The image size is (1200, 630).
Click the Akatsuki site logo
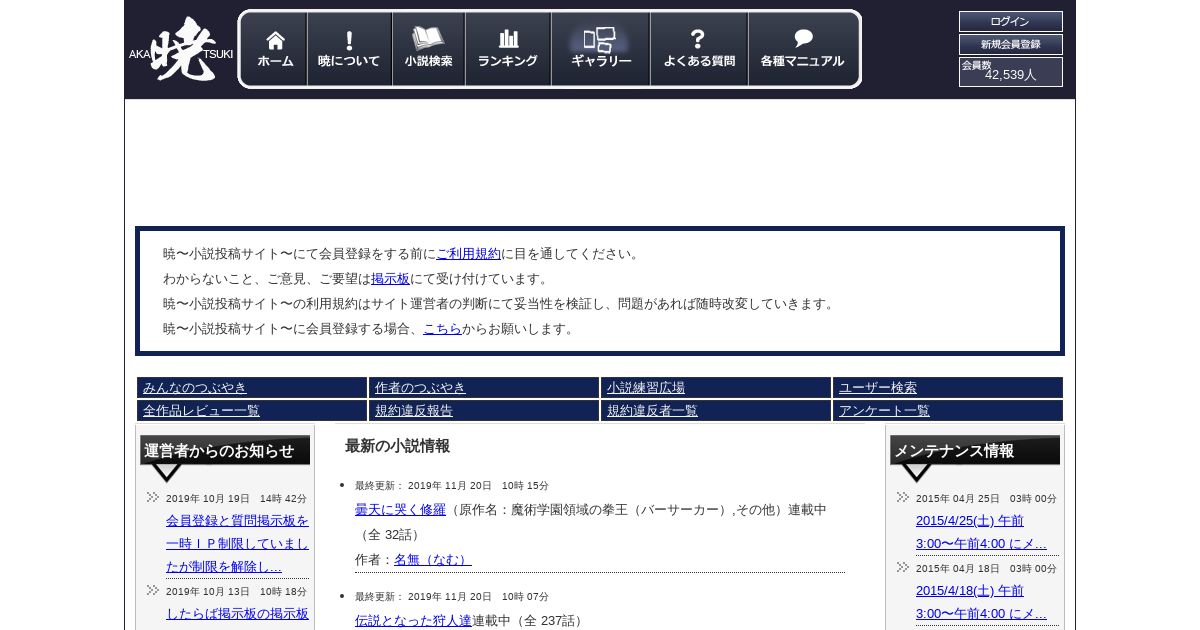(181, 50)
